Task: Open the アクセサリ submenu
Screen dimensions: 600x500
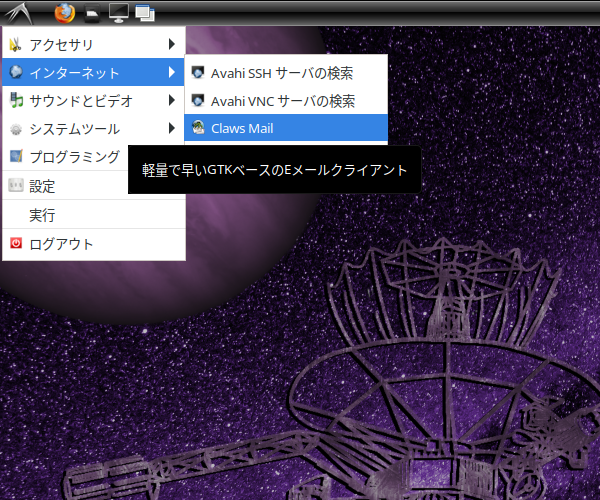Action: (93, 44)
